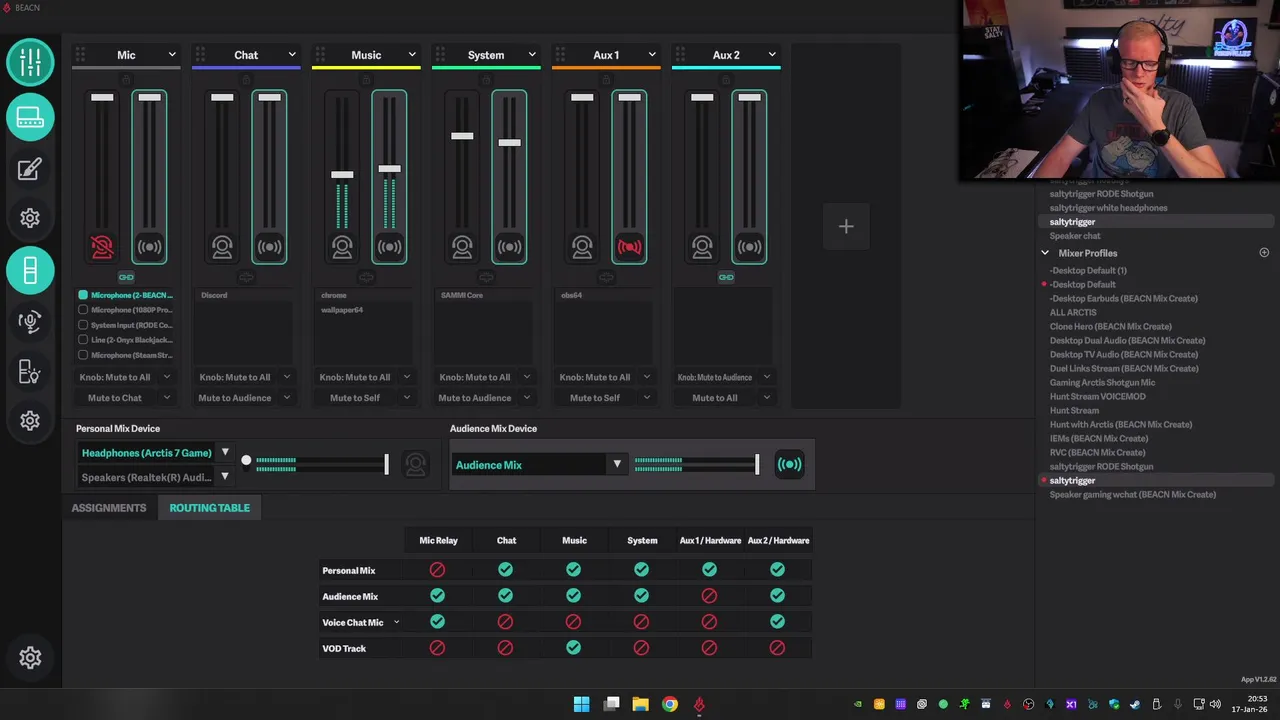Click Audience Mix Device volume slider handle
Viewport: 1280px width, 720px height.
point(757,464)
